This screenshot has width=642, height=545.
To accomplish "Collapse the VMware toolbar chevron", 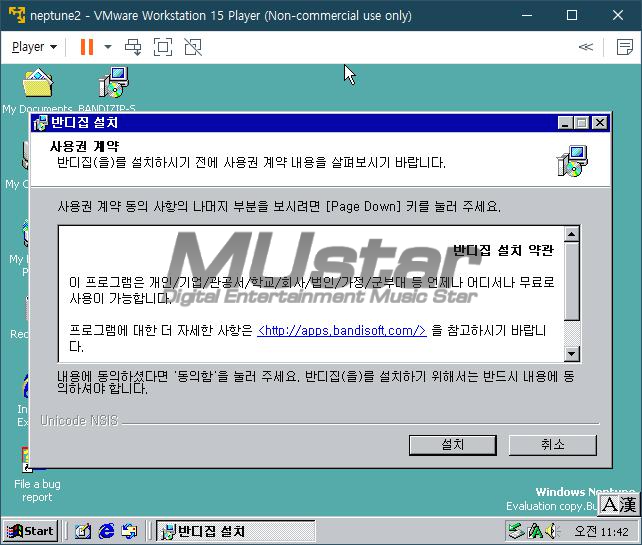I will 585,47.
